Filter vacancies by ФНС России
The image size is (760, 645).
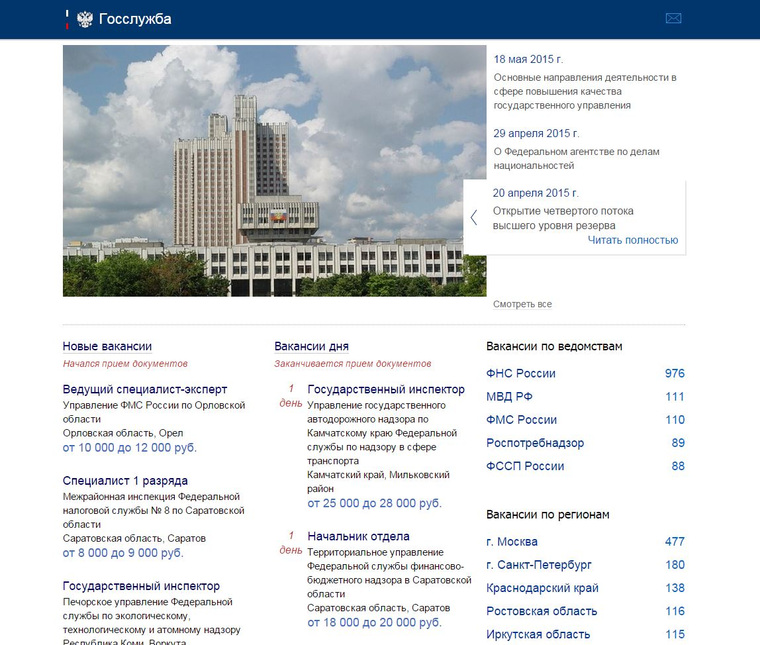pyautogui.click(x=521, y=373)
